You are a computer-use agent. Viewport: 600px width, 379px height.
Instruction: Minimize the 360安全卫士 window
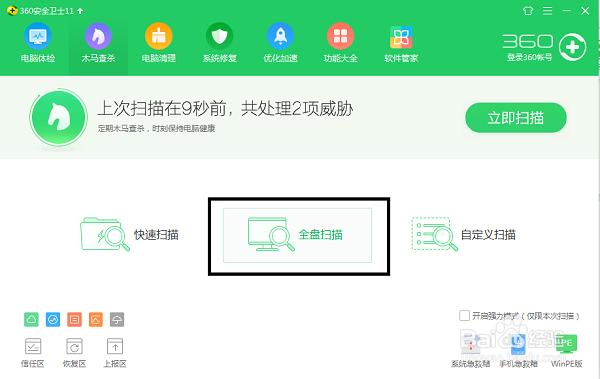(x=567, y=11)
